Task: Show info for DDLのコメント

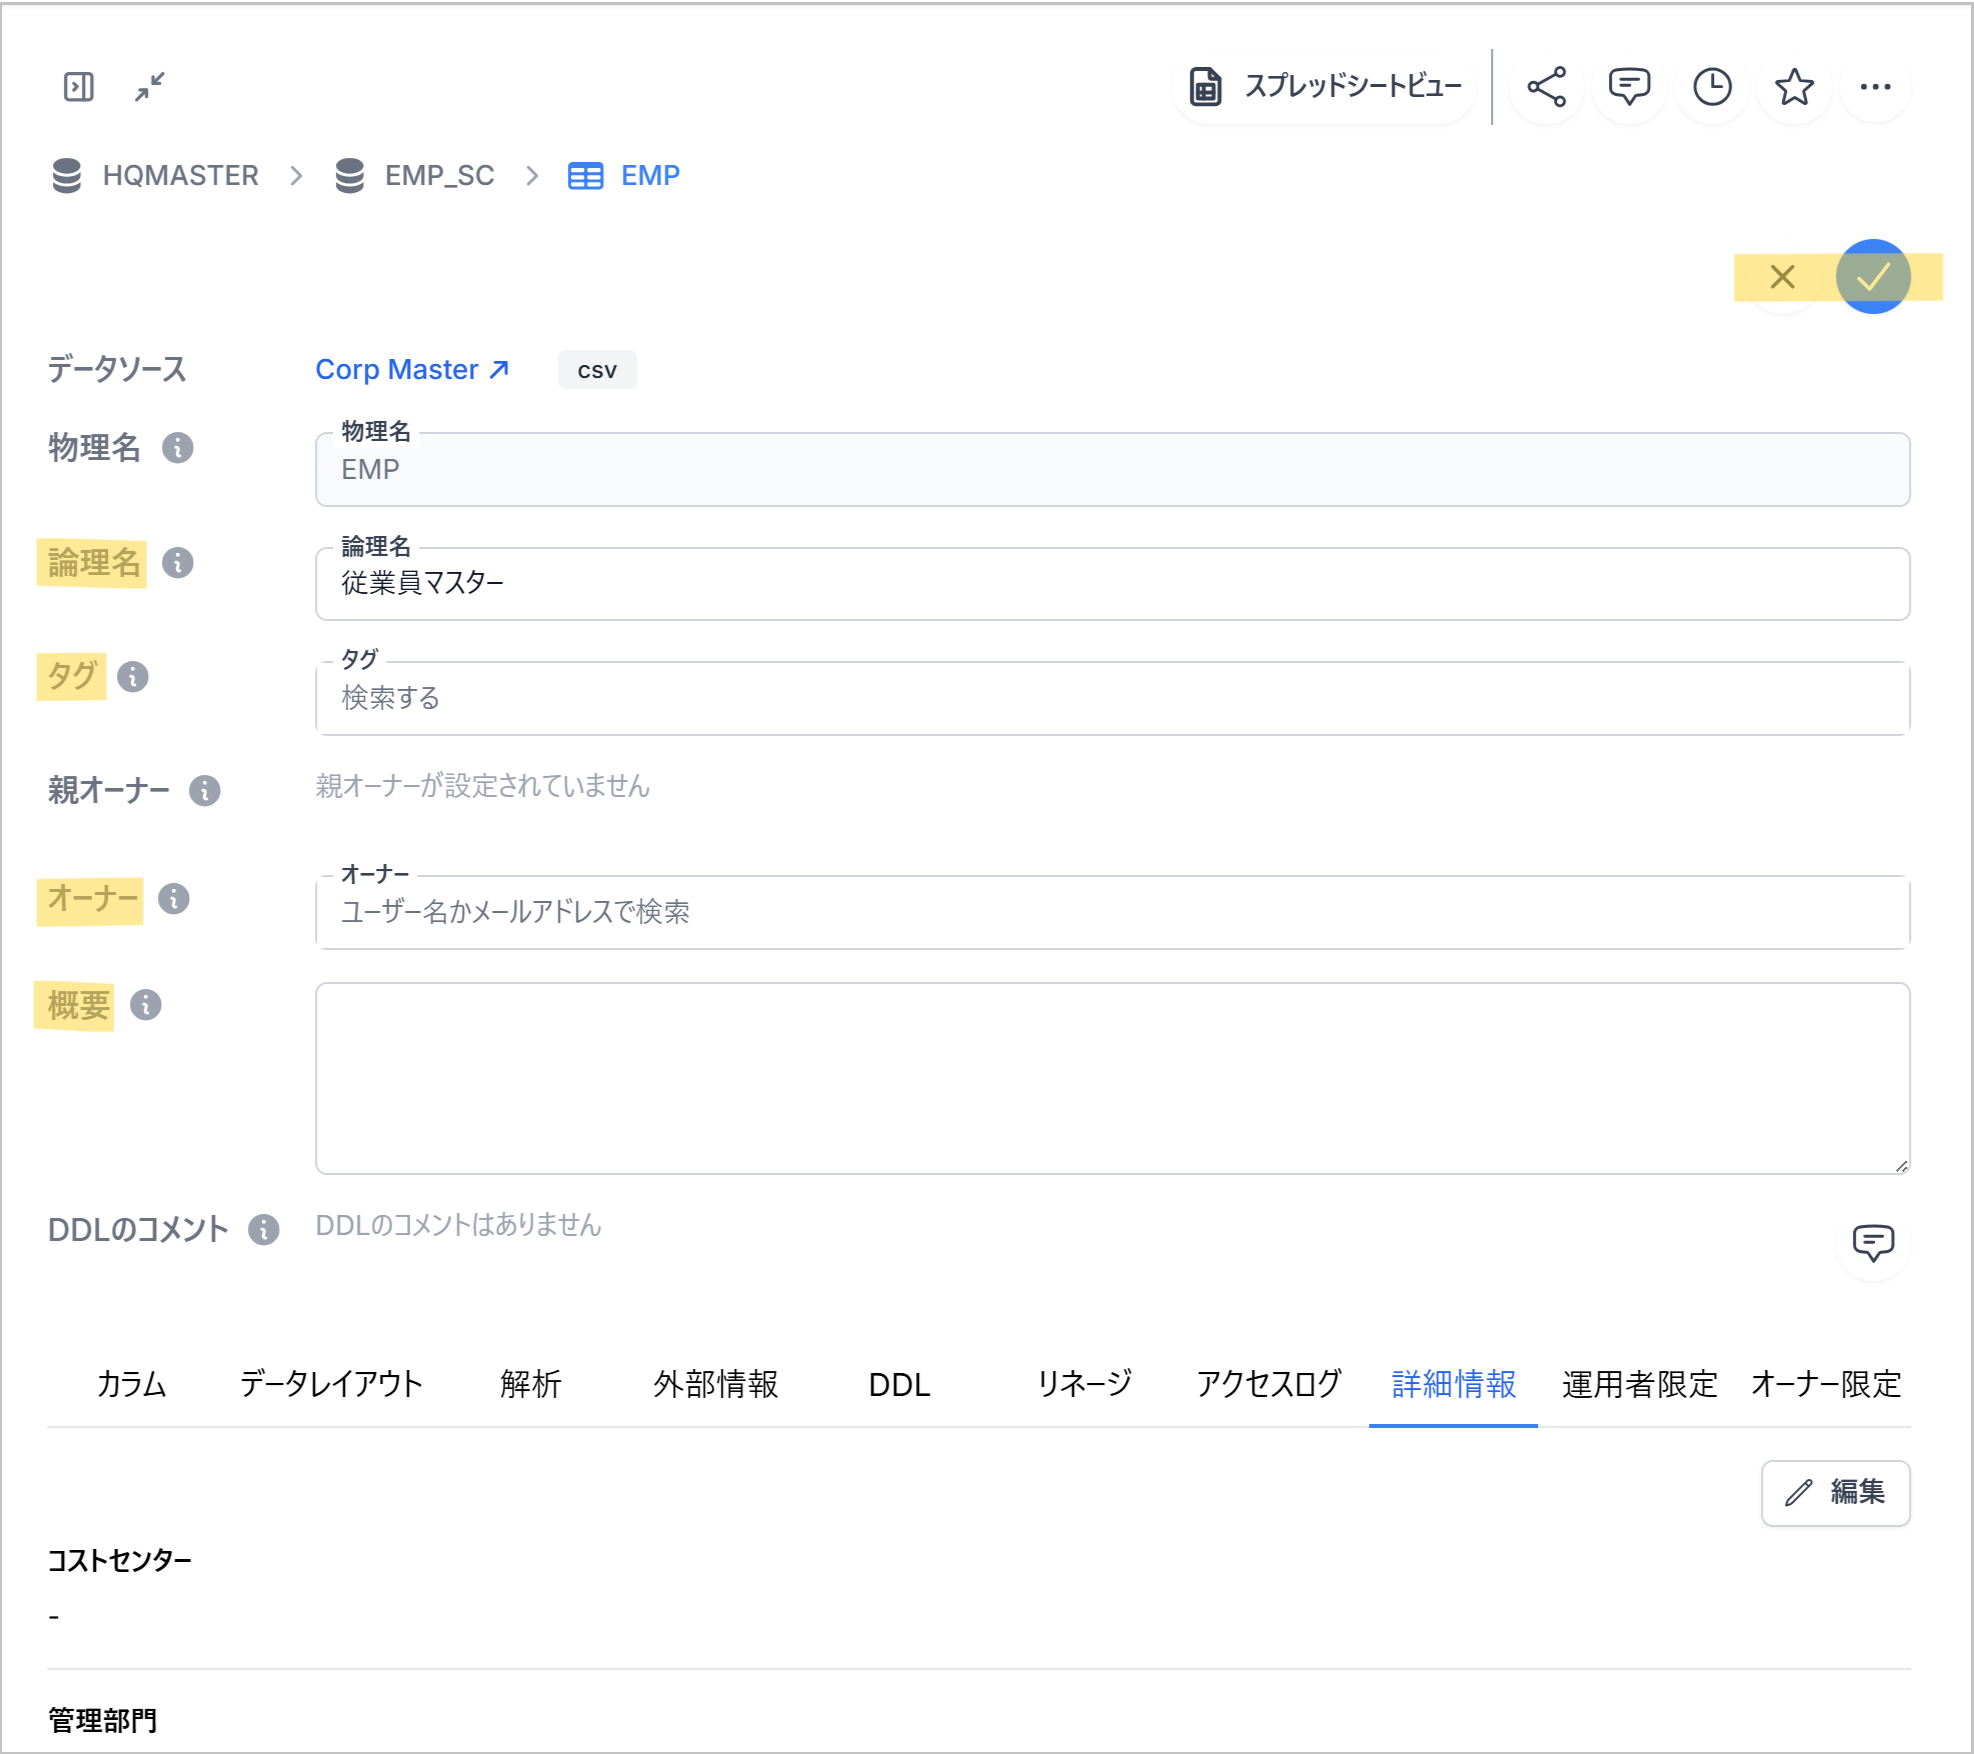Action: pos(264,1229)
